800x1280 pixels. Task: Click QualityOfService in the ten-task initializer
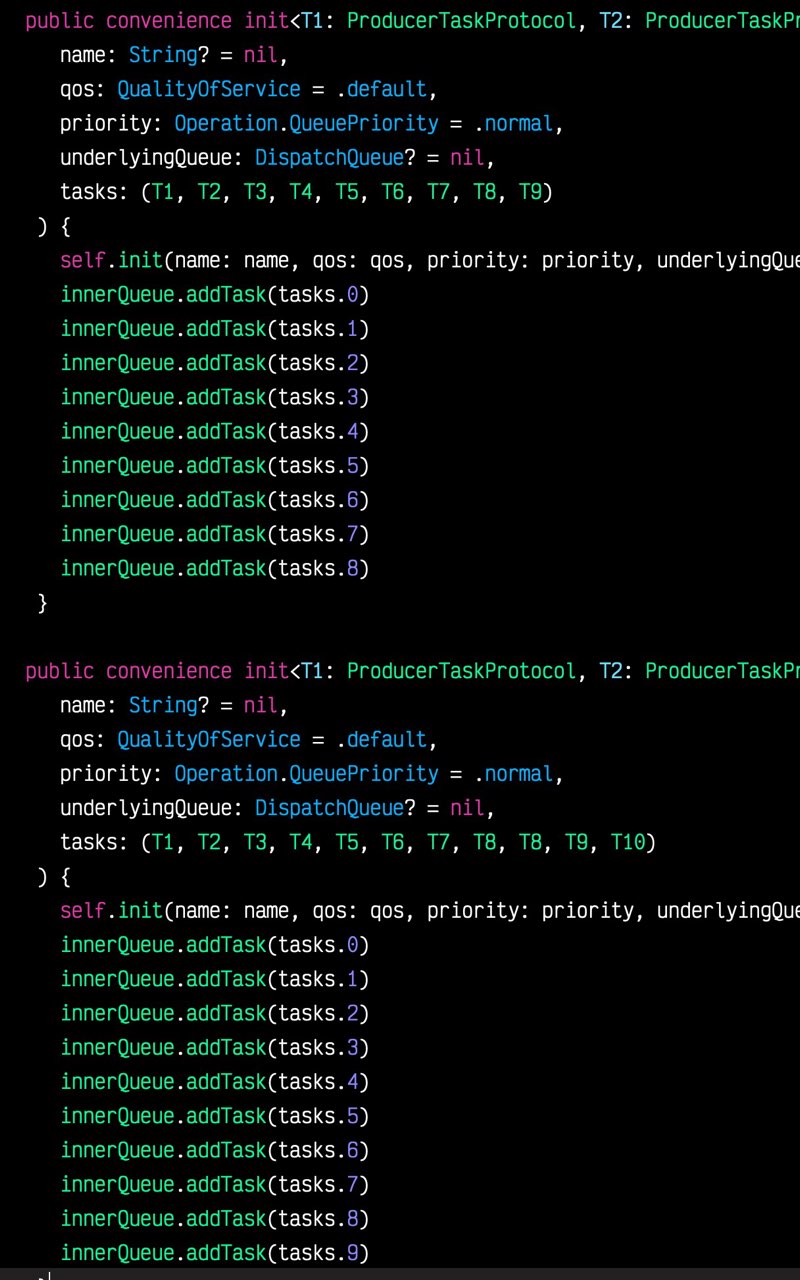209,739
